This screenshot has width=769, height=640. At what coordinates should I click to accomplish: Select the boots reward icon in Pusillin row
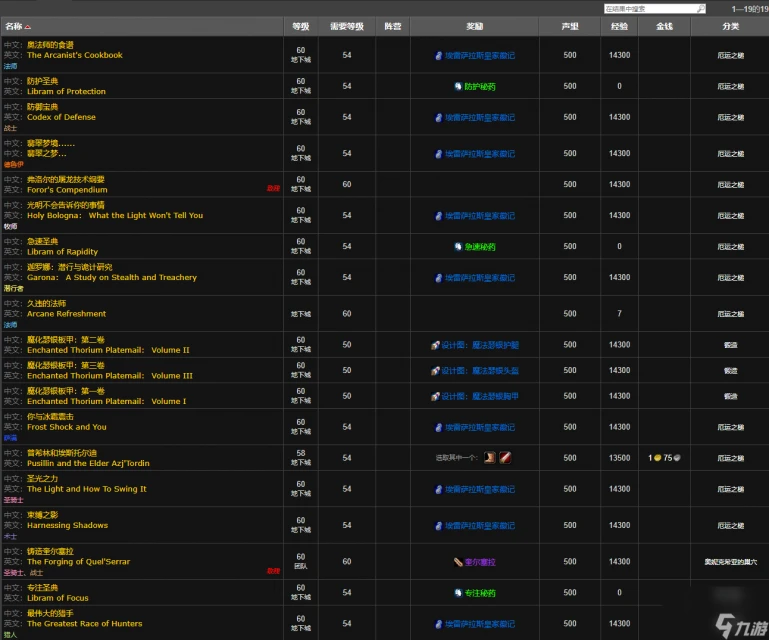[x=490, y=458]
